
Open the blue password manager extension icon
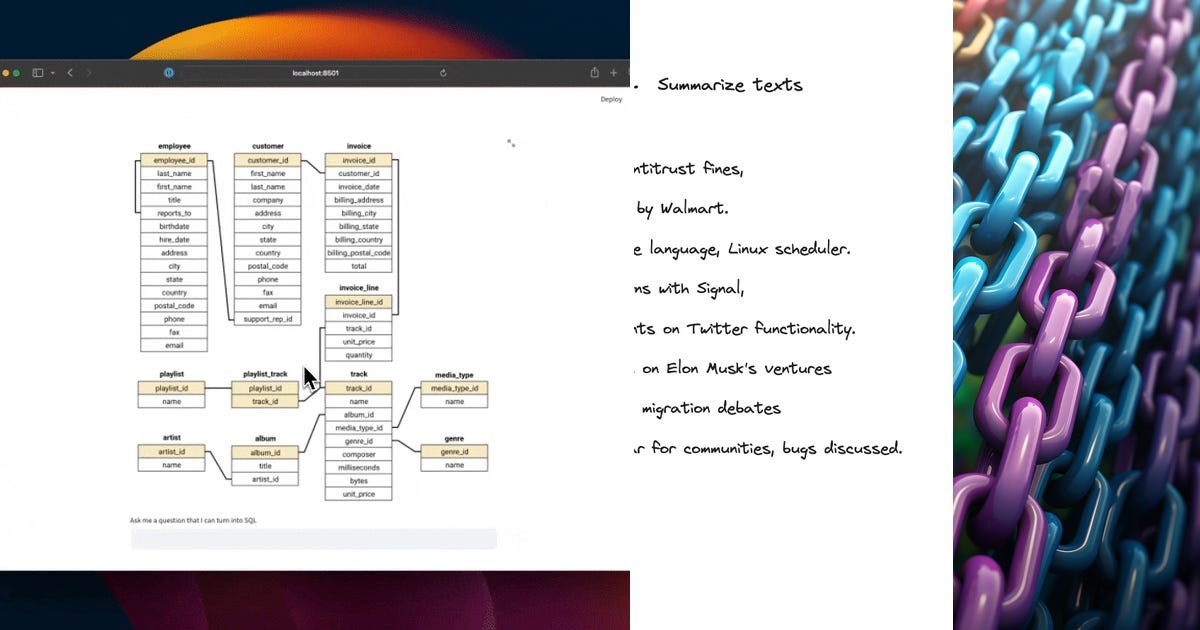tap(169, 73)
